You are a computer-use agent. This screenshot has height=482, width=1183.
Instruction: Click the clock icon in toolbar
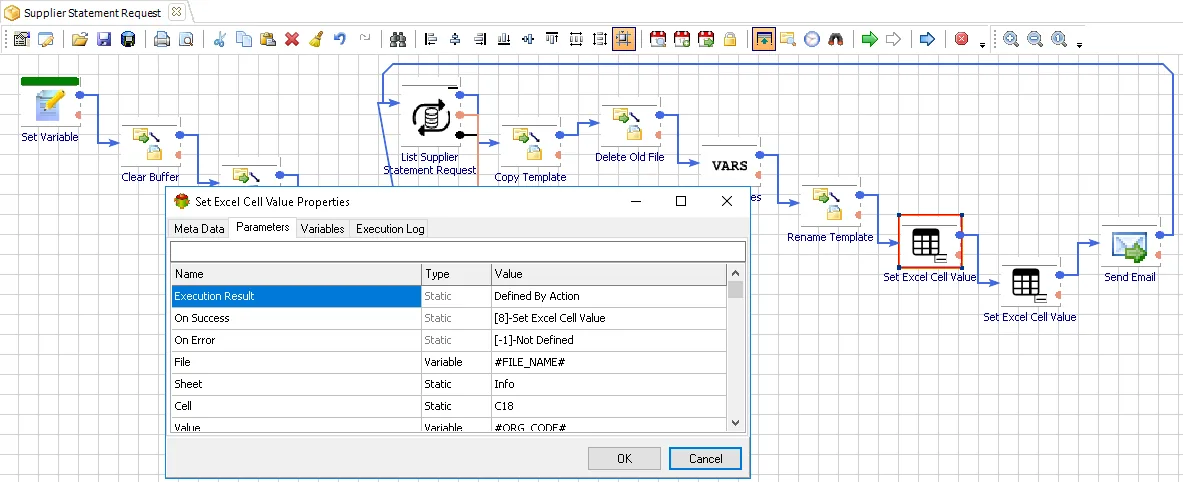coord(812,39)
